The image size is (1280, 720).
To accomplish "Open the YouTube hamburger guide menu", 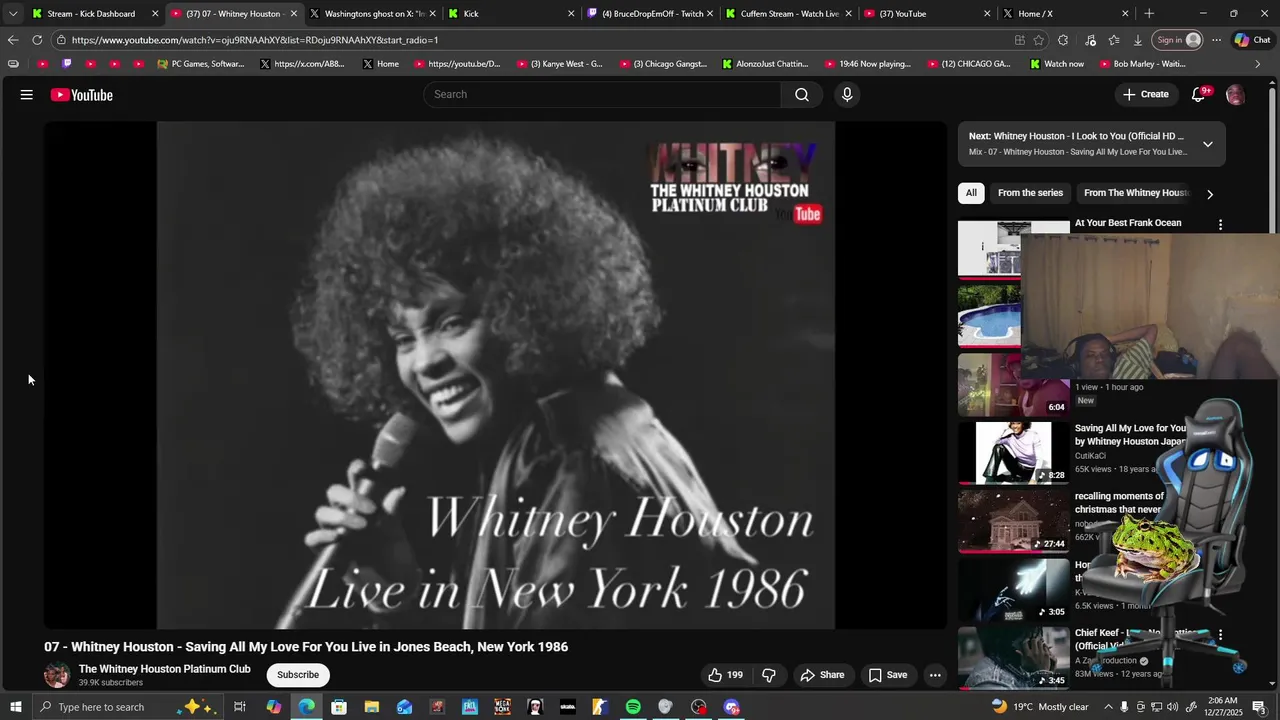I will pyautogui.click(x=26, y=95).
